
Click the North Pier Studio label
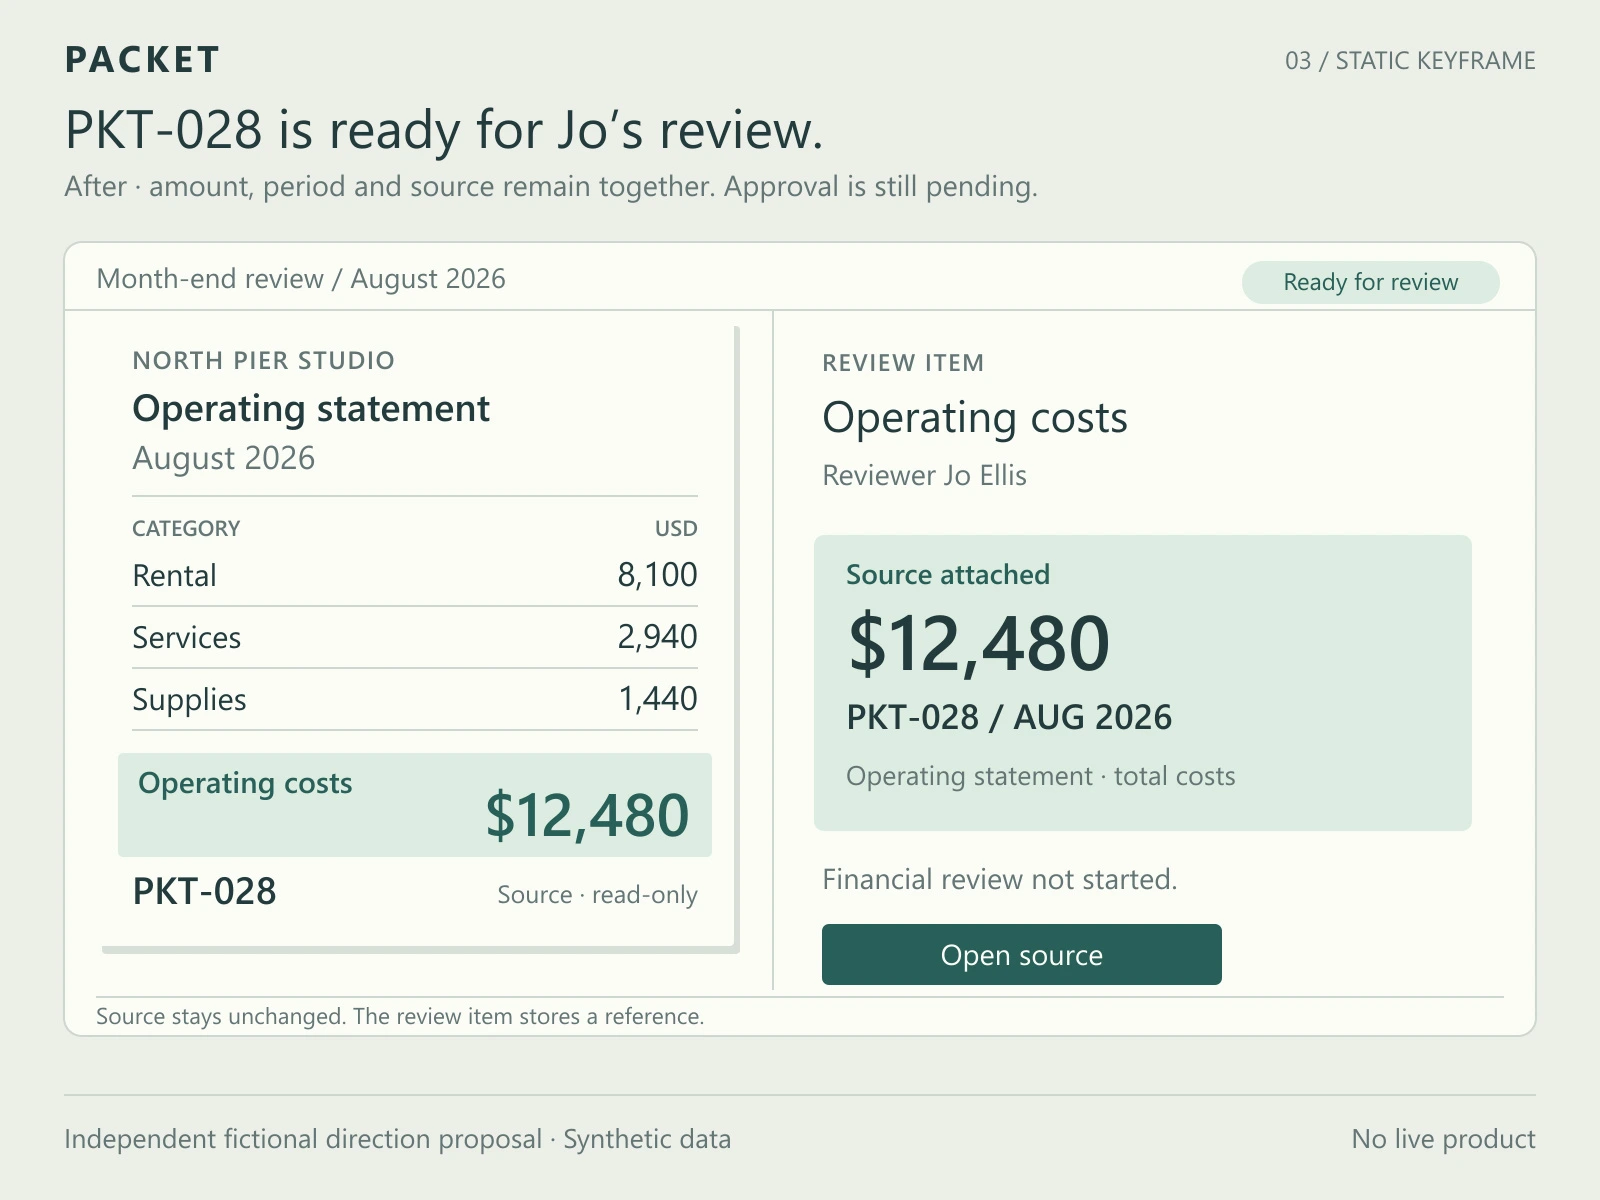click(264, 360)
